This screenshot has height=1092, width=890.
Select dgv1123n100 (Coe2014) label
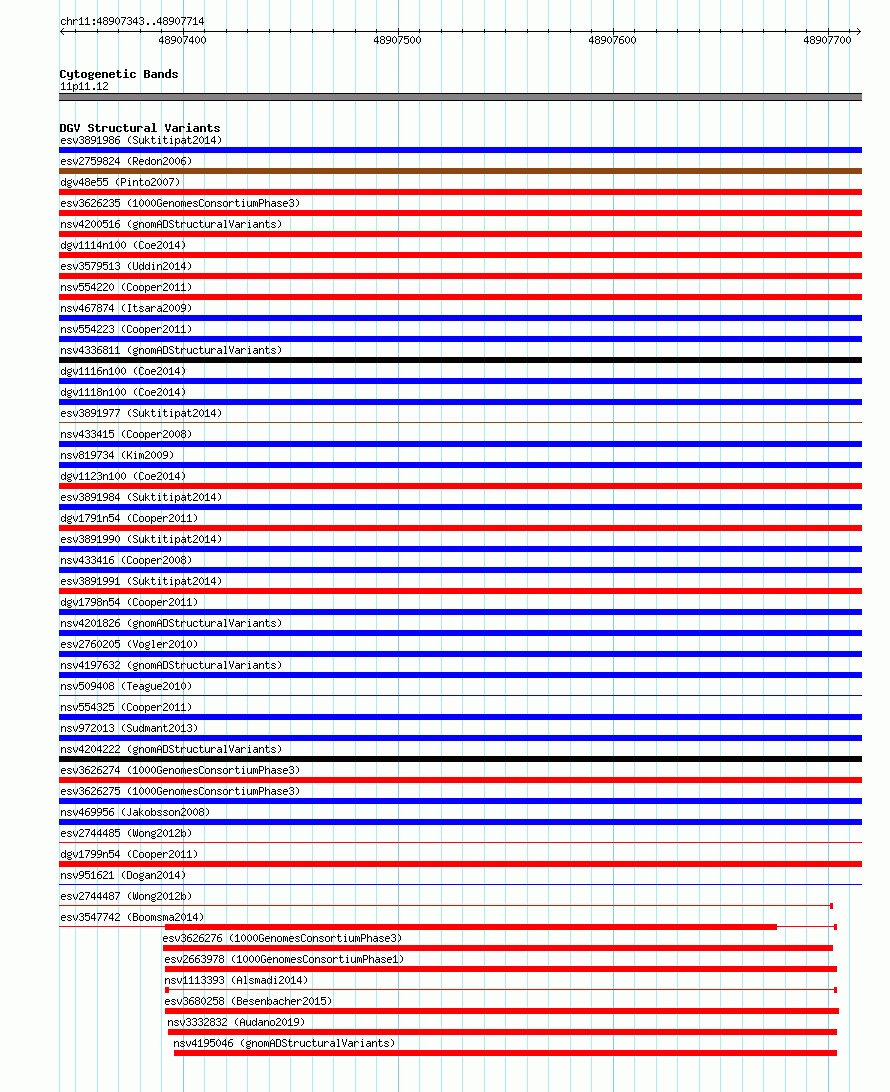tap(123, 476)
